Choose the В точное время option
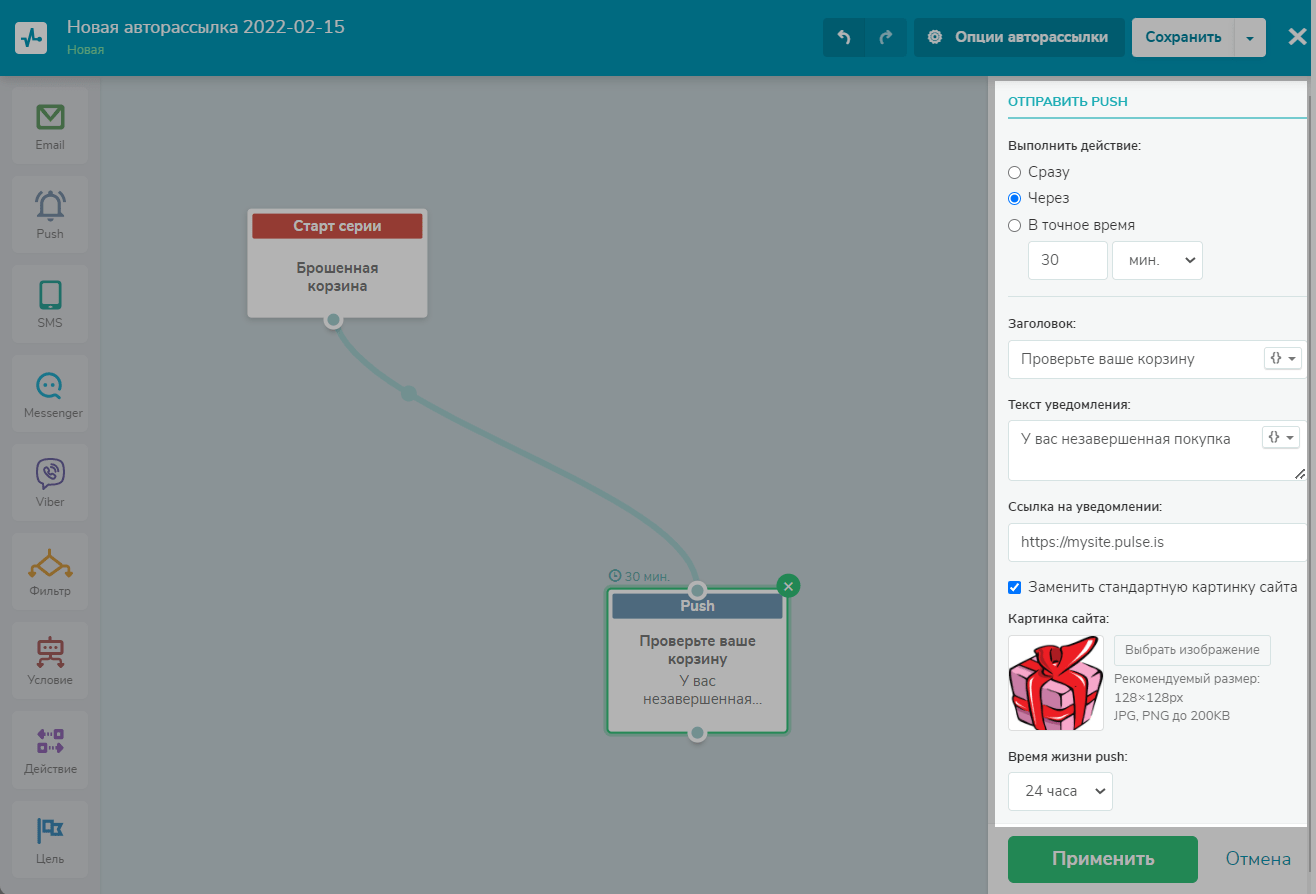 click(1015, 225)
